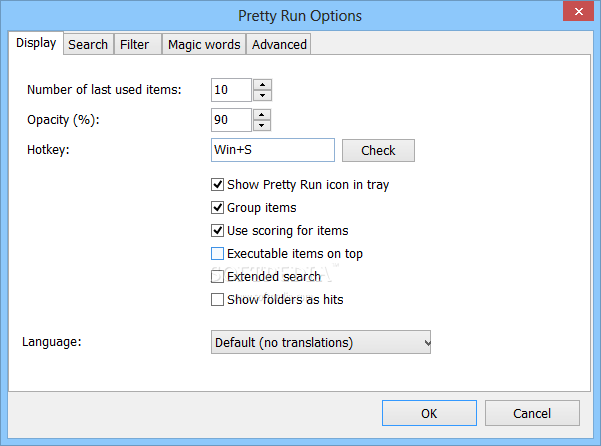601x446 pixels.
Task: Decrease number of last used items
Action: pyautogui.click(x=263, y=95)
